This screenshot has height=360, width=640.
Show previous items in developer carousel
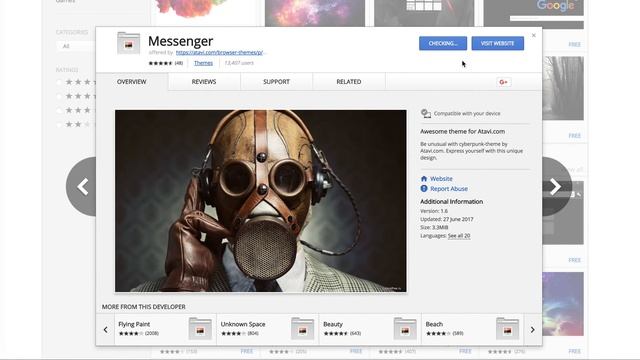(x=105, y=329)
